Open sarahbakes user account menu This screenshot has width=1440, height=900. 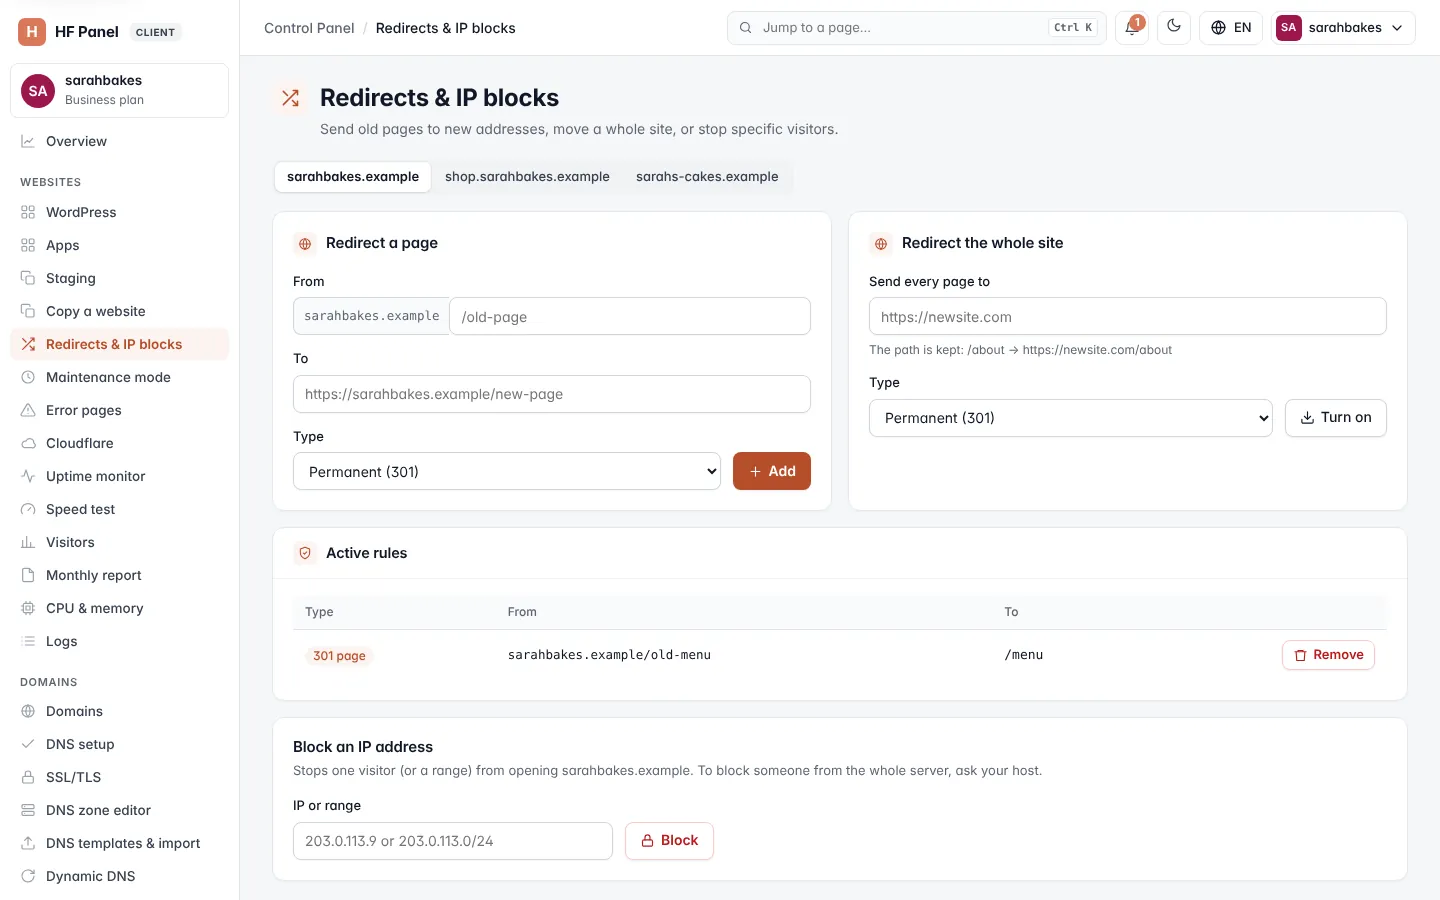(x=1343, y=28)
